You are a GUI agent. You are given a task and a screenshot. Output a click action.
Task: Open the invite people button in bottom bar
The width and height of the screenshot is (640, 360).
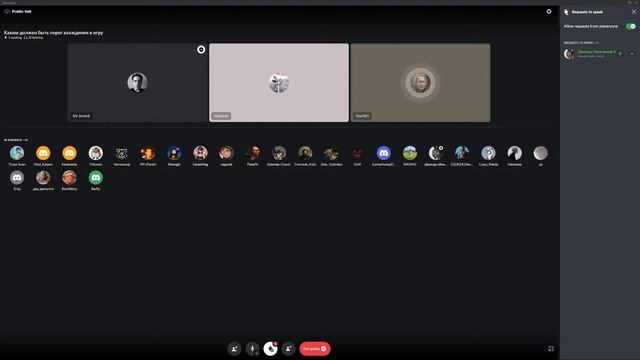(234, 349)
